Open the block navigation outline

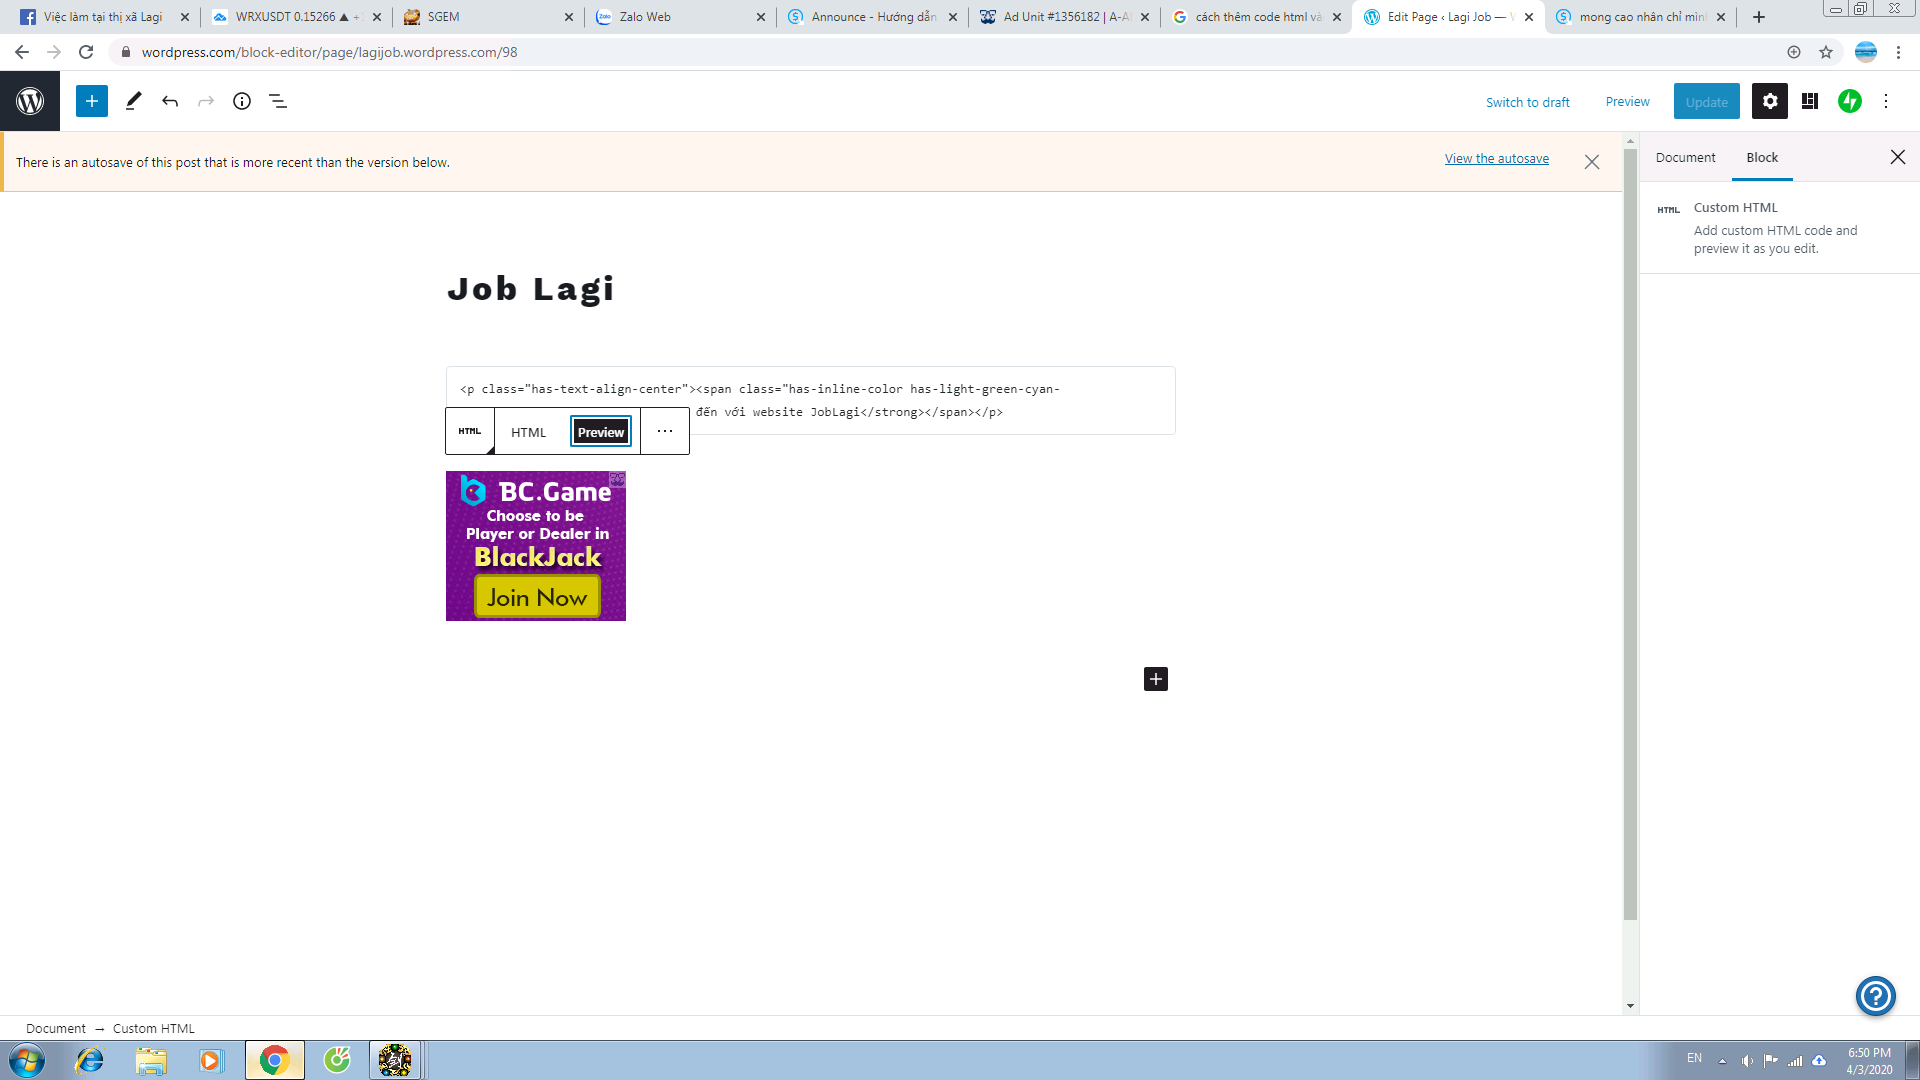[277, 101]
